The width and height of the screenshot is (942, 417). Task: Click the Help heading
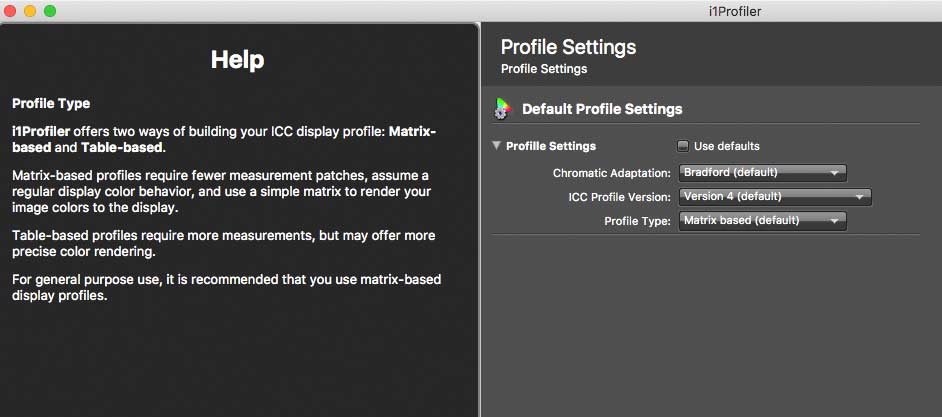[x=237, y=60]
